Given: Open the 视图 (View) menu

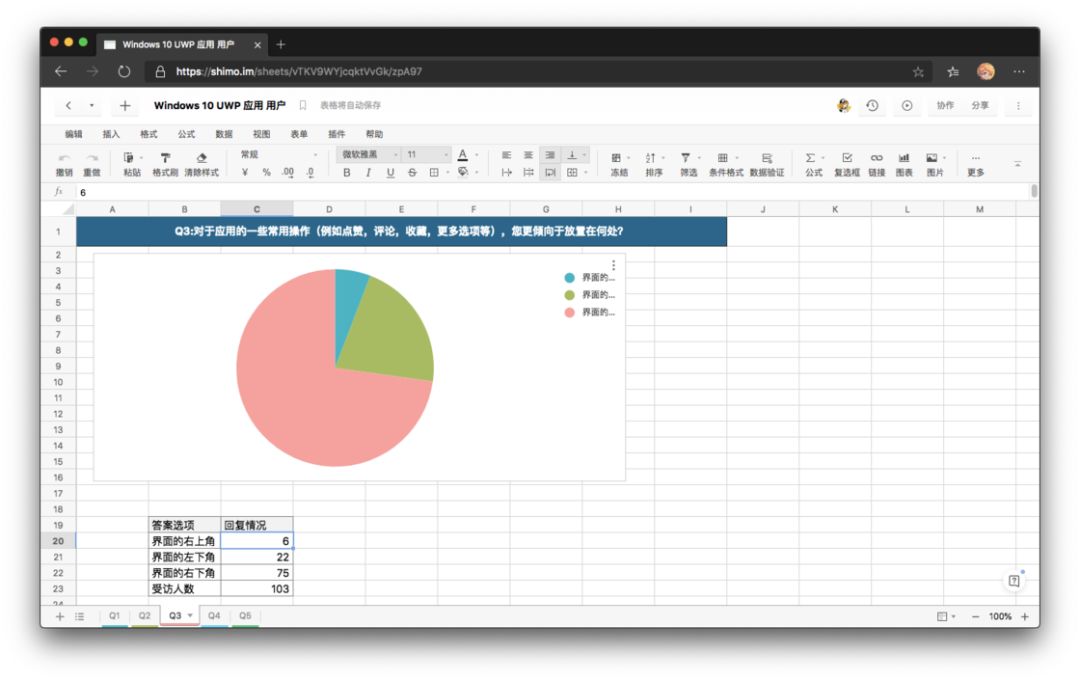Looking at the screenshot, I should click(261, 134).
